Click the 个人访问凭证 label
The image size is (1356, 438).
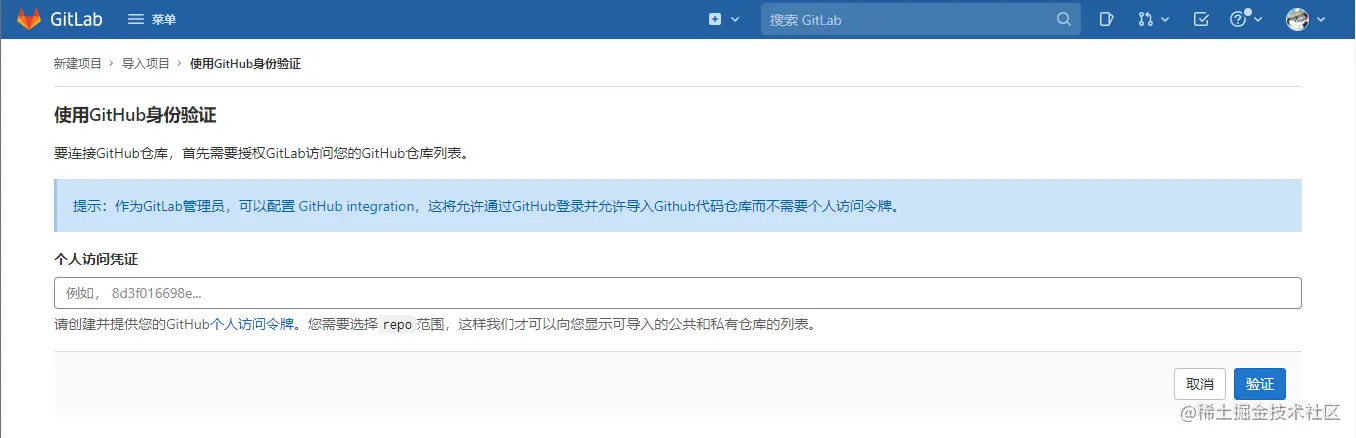(96, 259)
